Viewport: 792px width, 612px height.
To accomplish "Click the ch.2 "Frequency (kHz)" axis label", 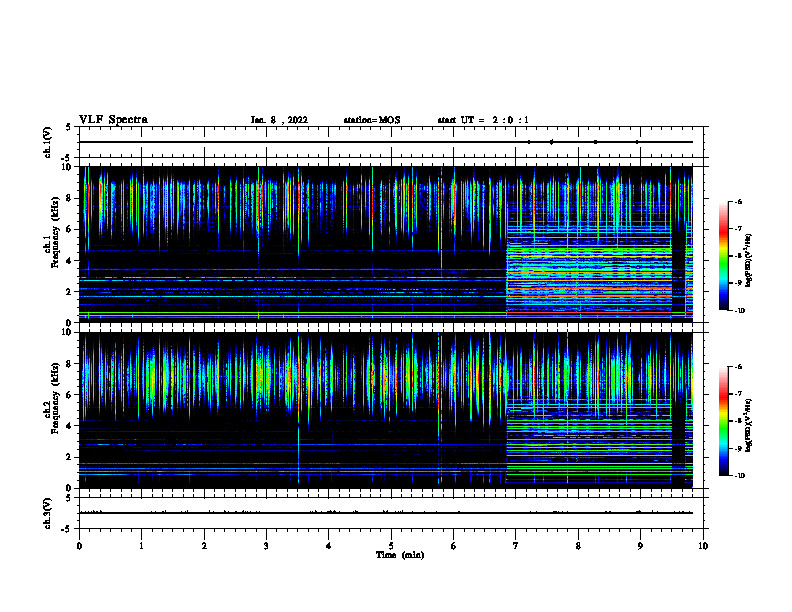I will (55, 398).
